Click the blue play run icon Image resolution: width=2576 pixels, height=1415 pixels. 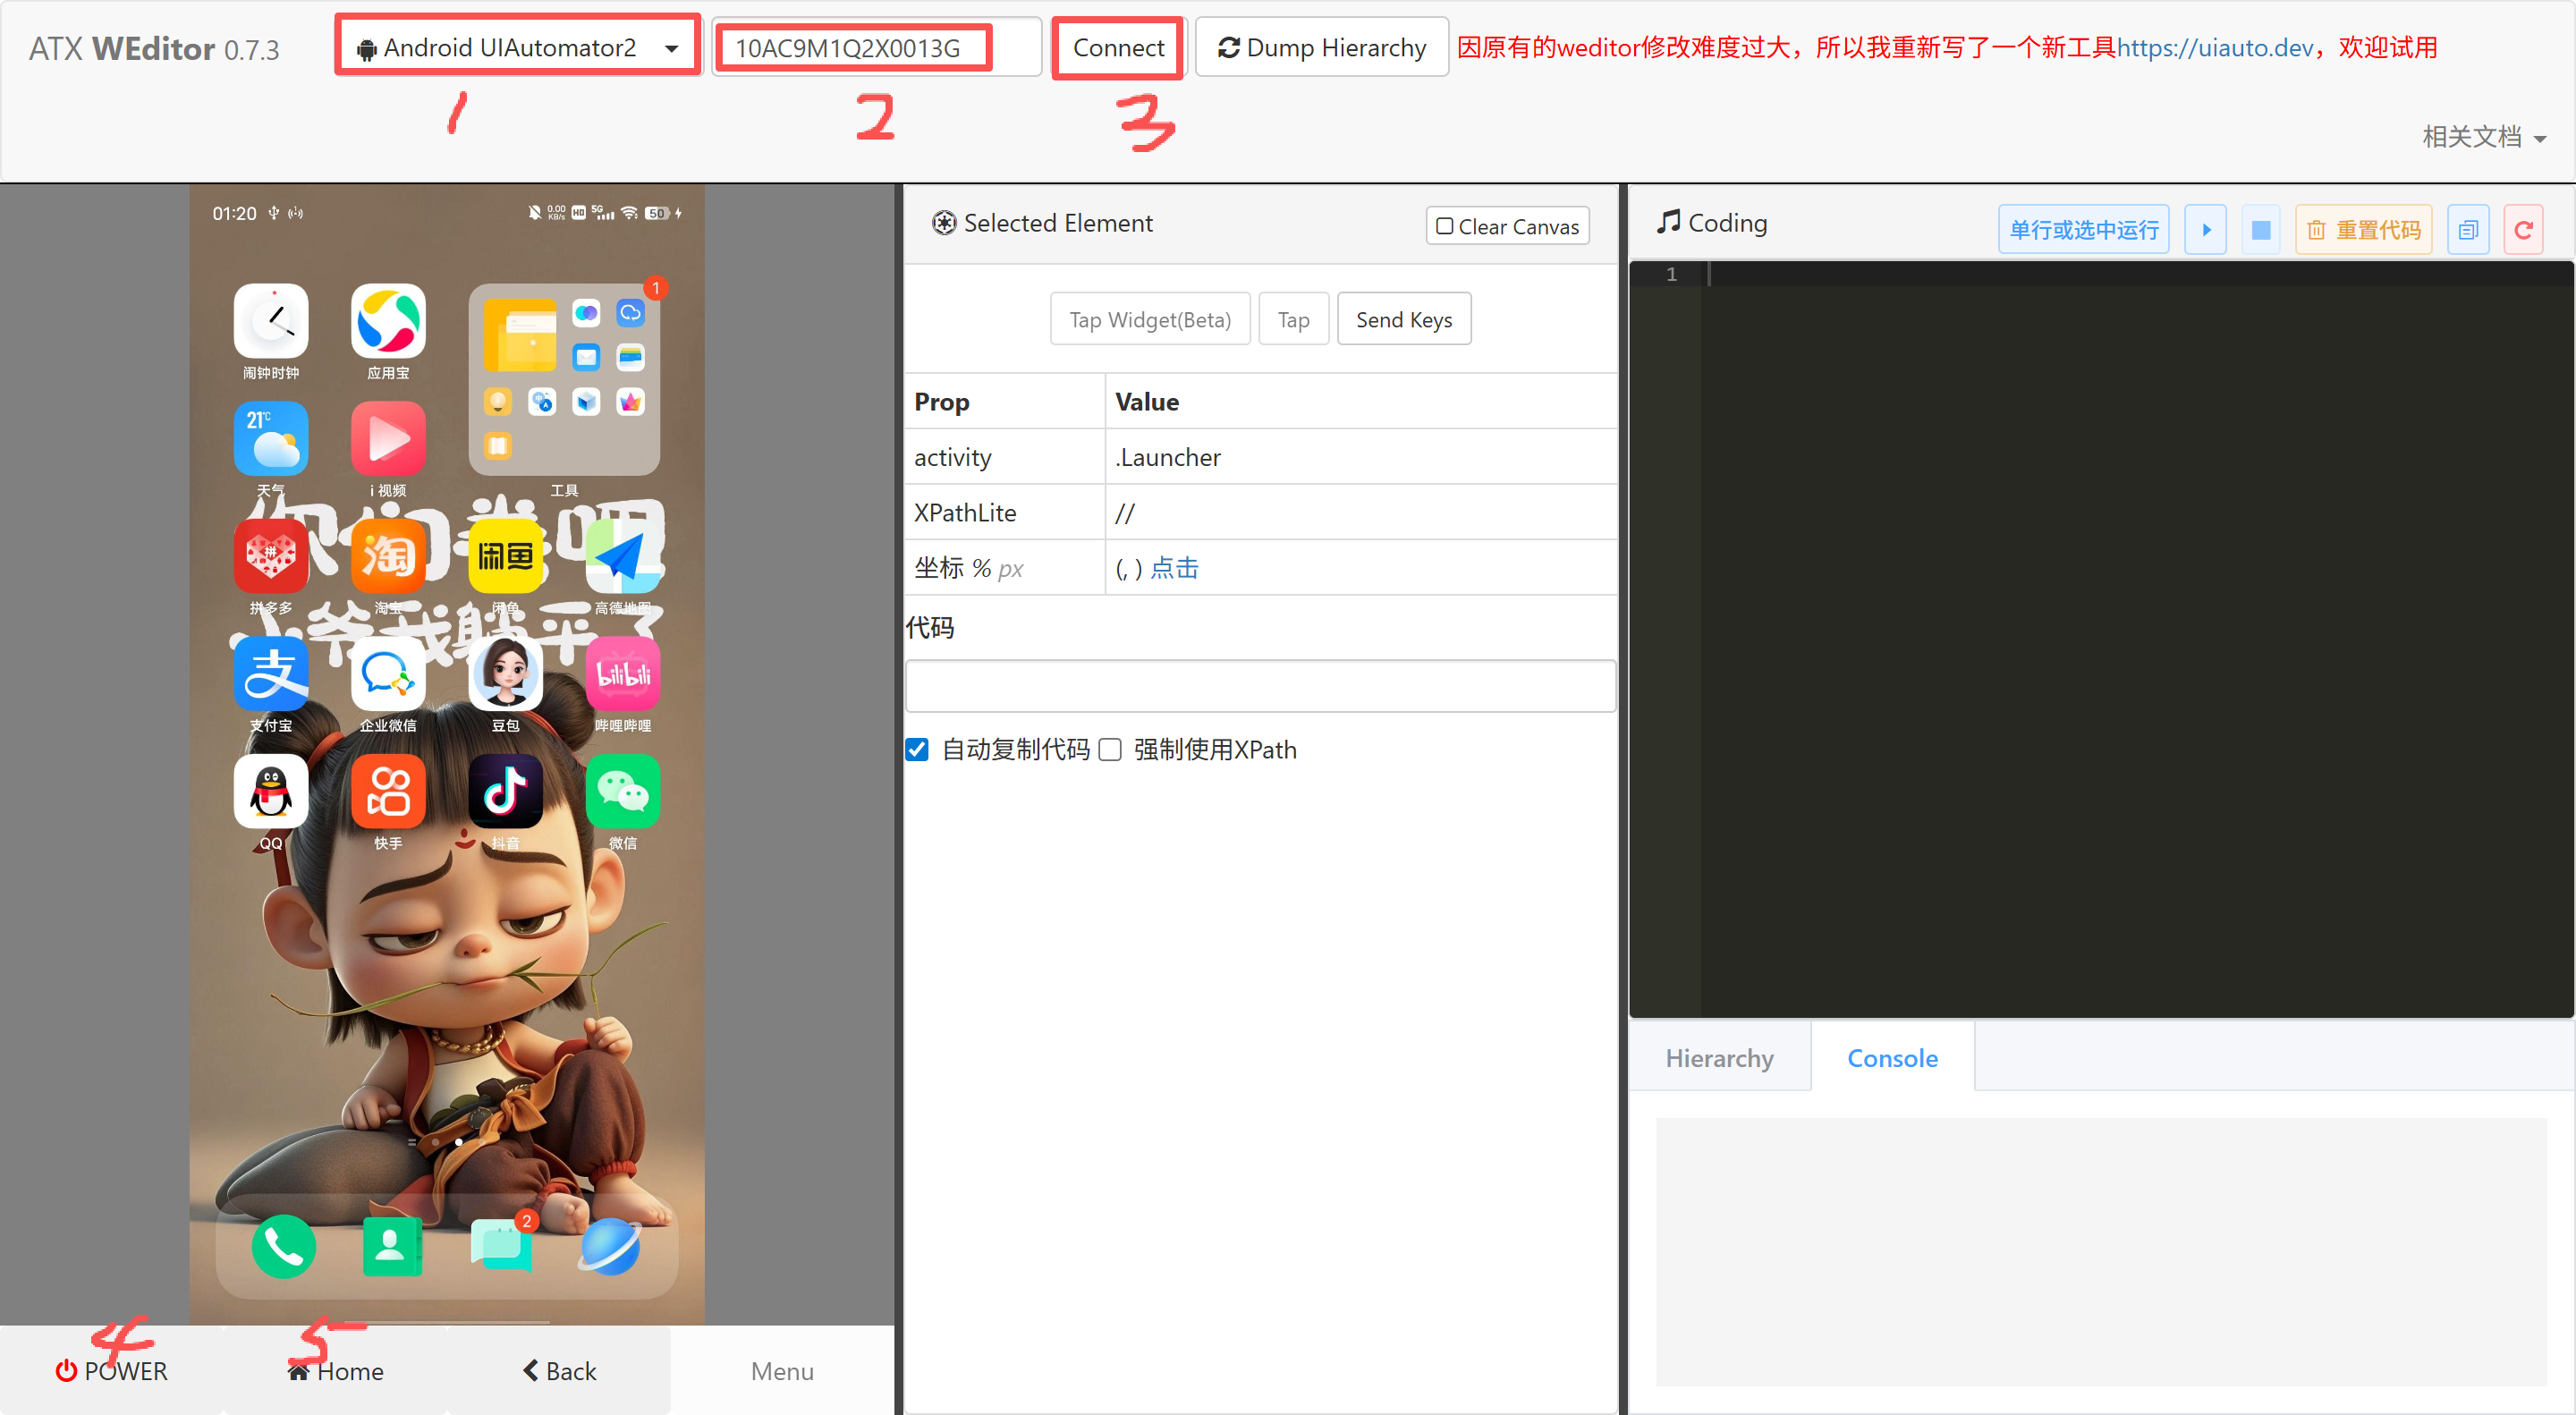(2205, 229)
